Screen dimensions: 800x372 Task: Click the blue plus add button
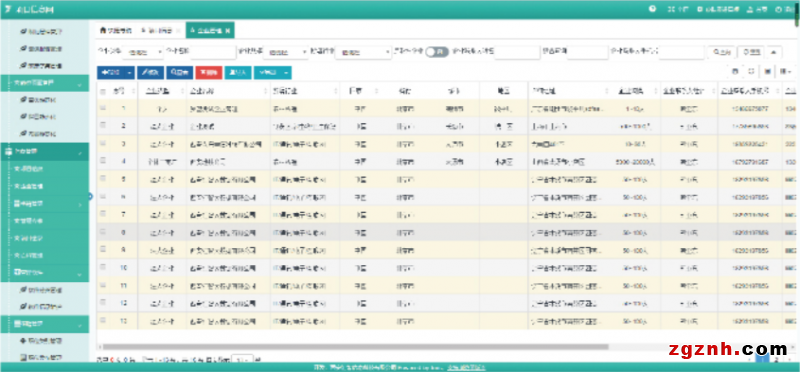point(110,72)
